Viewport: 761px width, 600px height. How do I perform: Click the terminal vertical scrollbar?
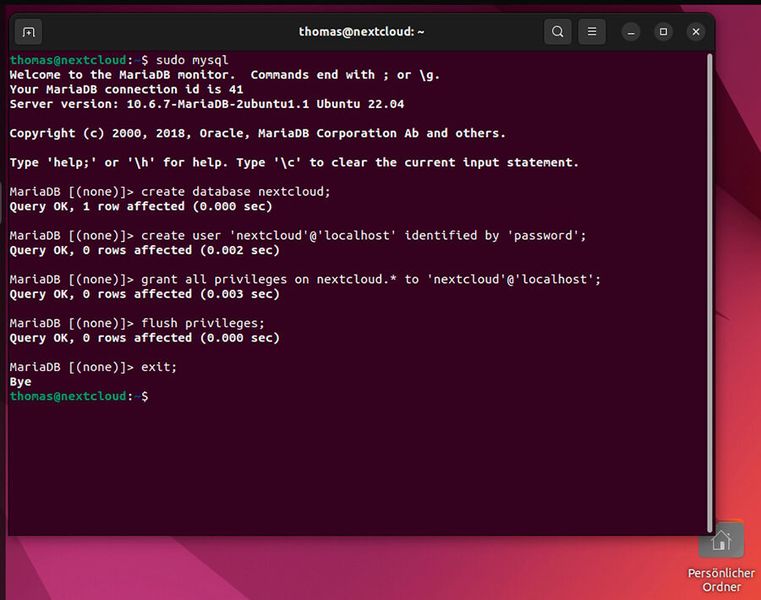tap(710, 293)
